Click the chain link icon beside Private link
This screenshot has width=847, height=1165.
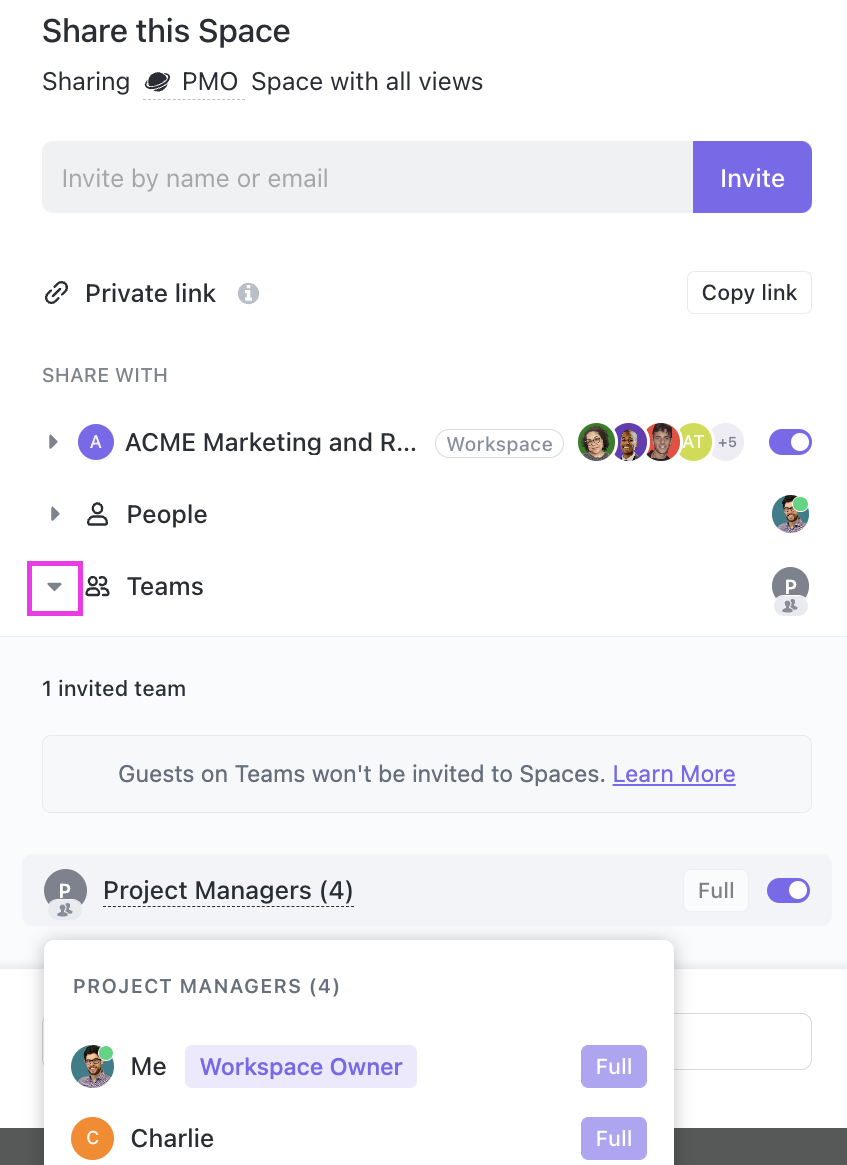56,293
